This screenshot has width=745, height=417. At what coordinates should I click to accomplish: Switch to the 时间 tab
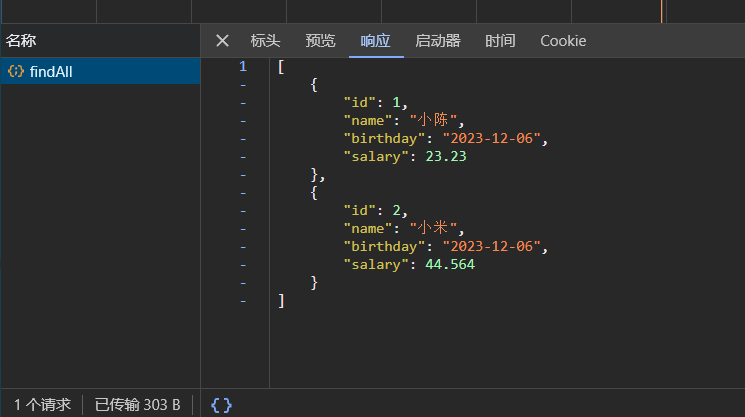(x=500, y=41)
